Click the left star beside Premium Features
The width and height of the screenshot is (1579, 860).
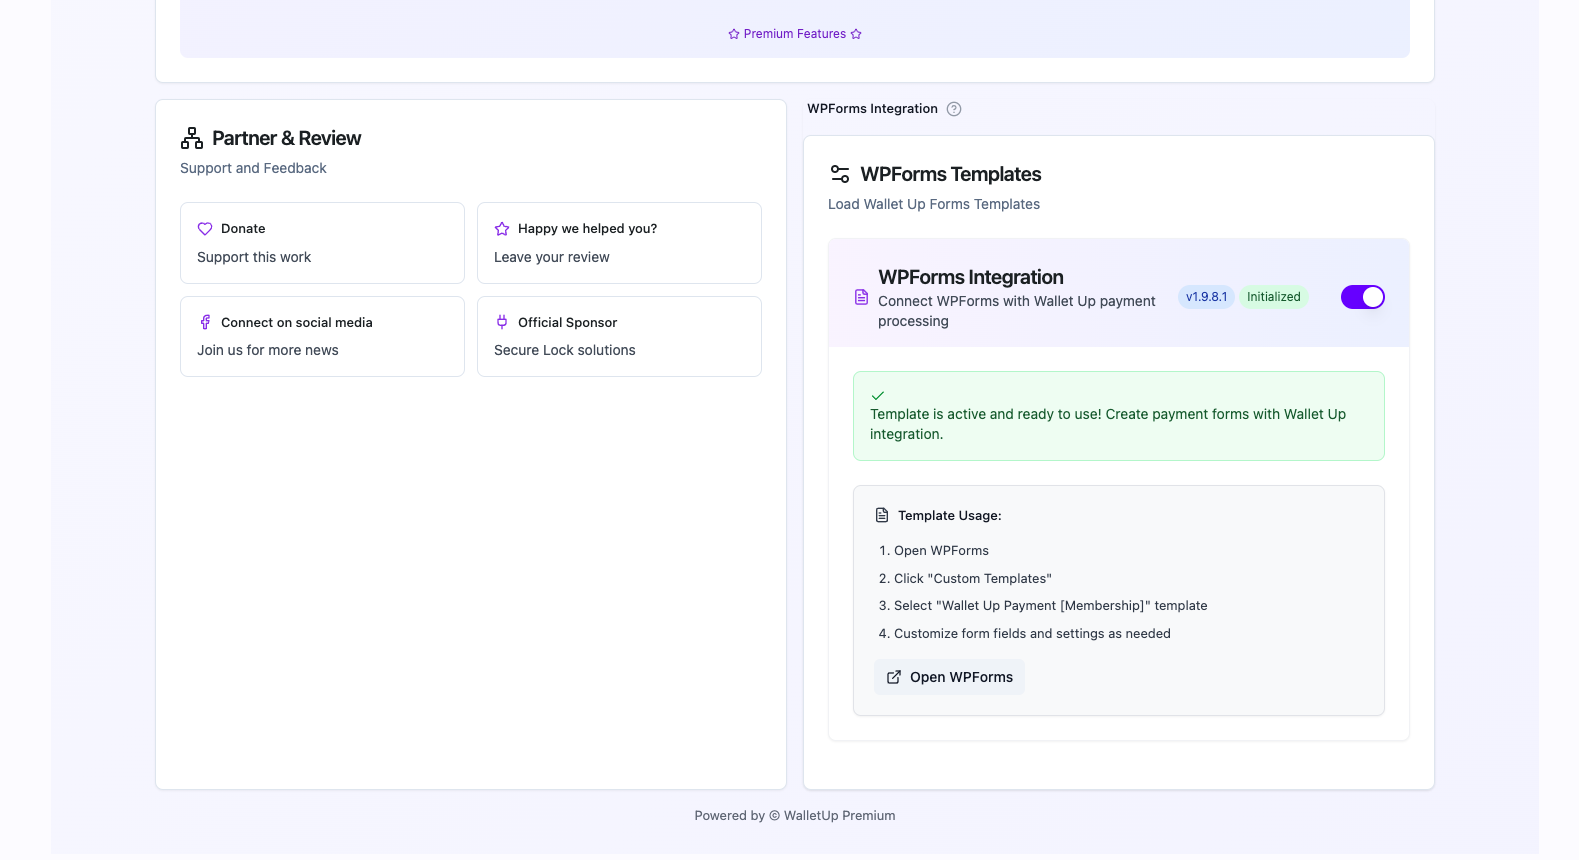tap(734, 34)
